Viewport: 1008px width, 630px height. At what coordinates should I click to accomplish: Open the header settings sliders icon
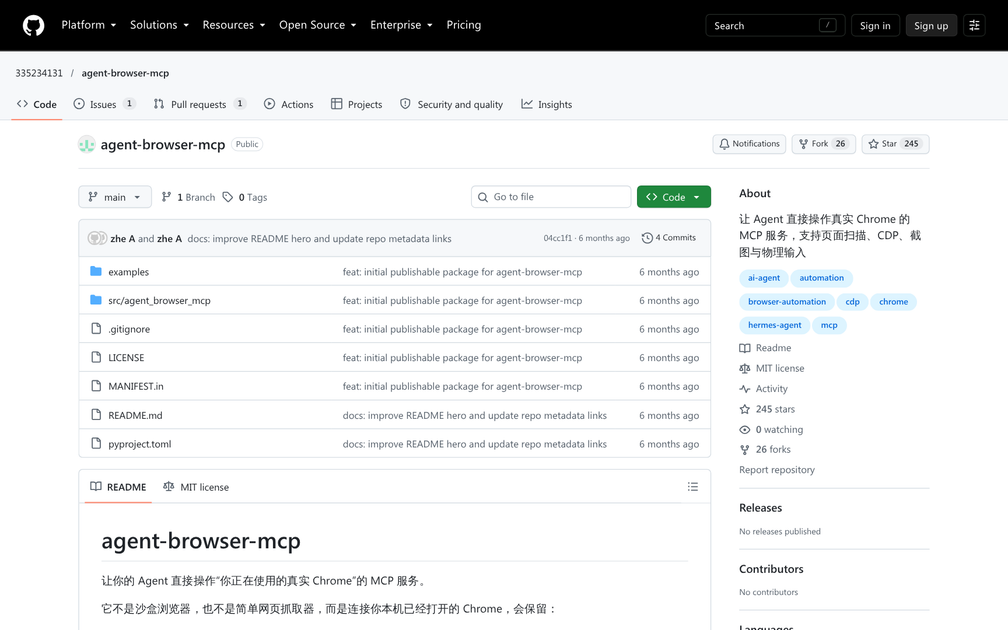[974, 26]
